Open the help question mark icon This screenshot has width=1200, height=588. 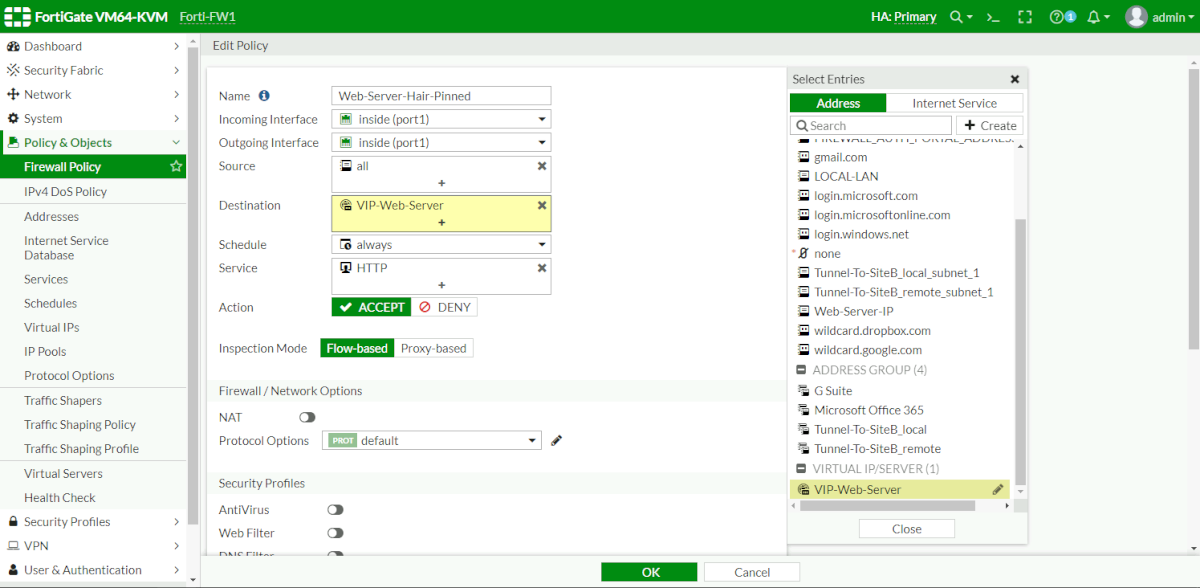tap(1056, 17)
